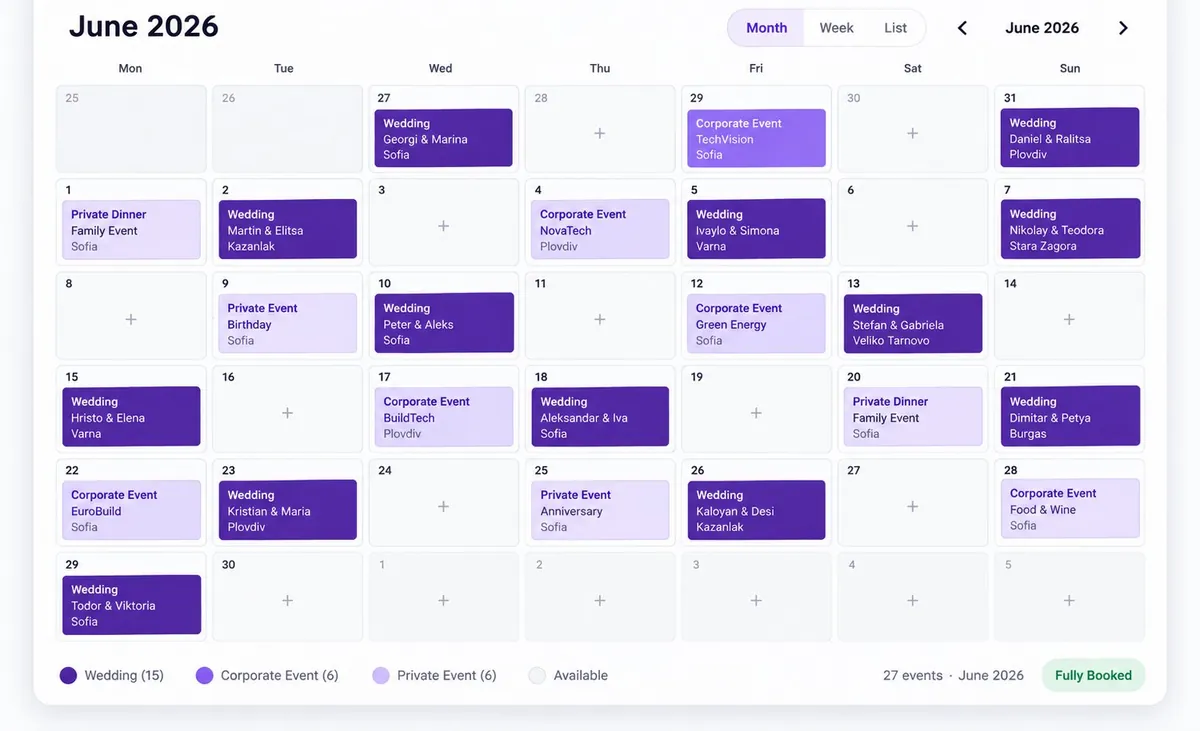Add an event on June 24
Viewport: 1200px width, 731px height.
pos(443,507)
